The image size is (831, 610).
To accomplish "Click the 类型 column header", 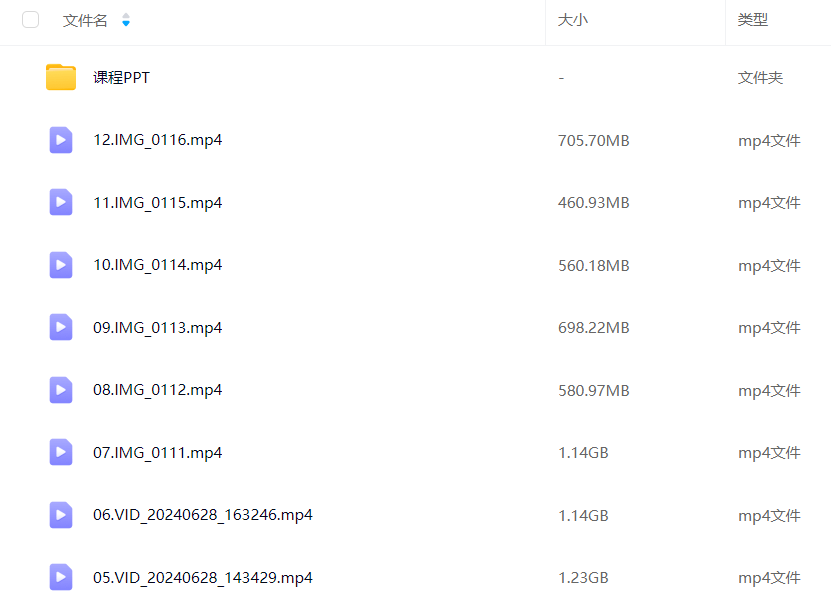I will (753, 20).
